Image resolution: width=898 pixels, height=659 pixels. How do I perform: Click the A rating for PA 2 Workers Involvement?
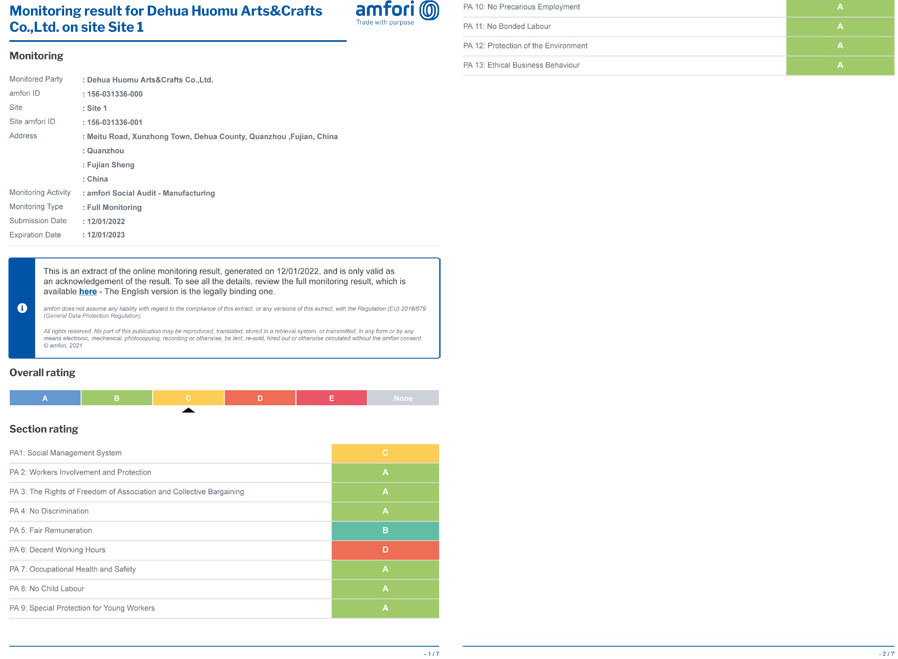pyautogui.click(x=385, y=472)
